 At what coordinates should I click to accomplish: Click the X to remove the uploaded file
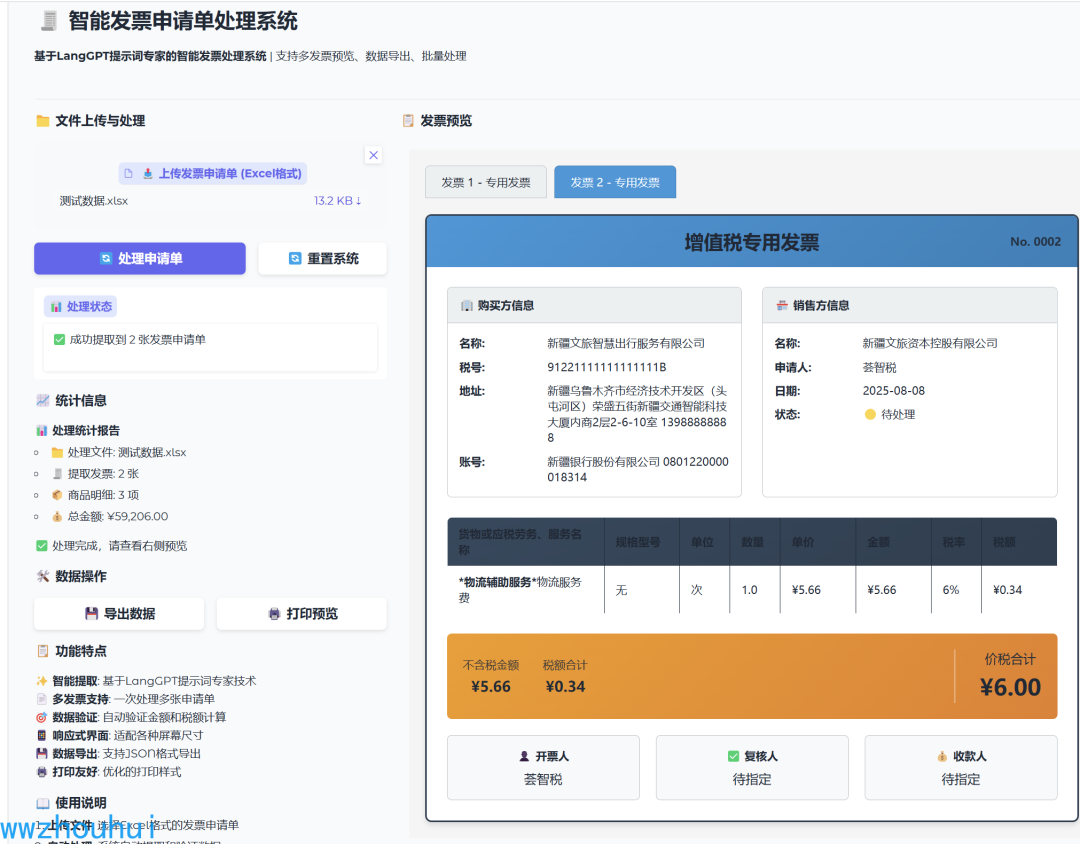pos(373,155)
